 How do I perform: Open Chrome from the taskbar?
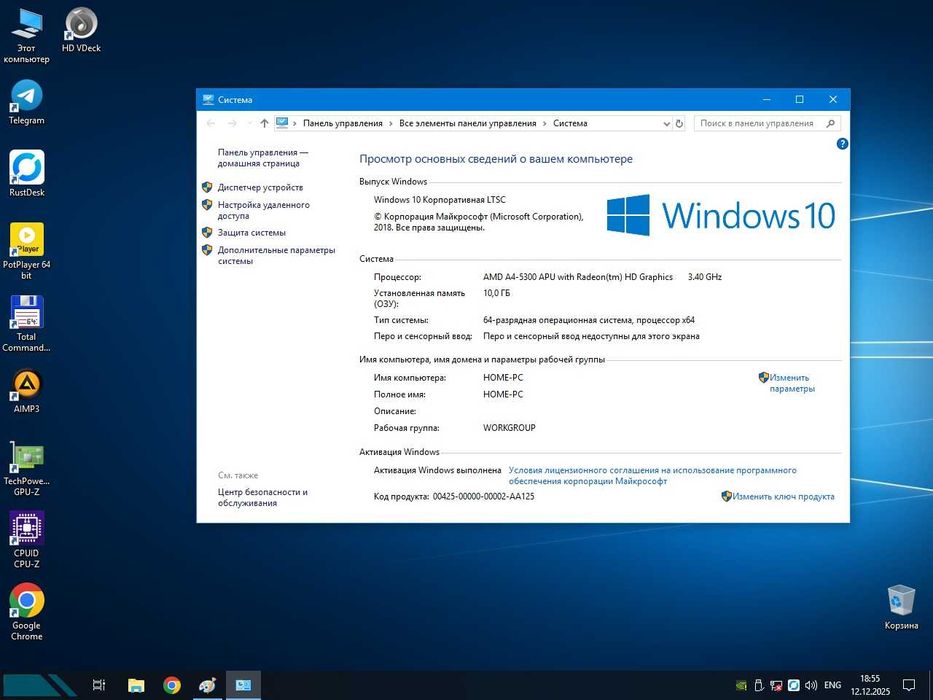(x=172, y=685)
